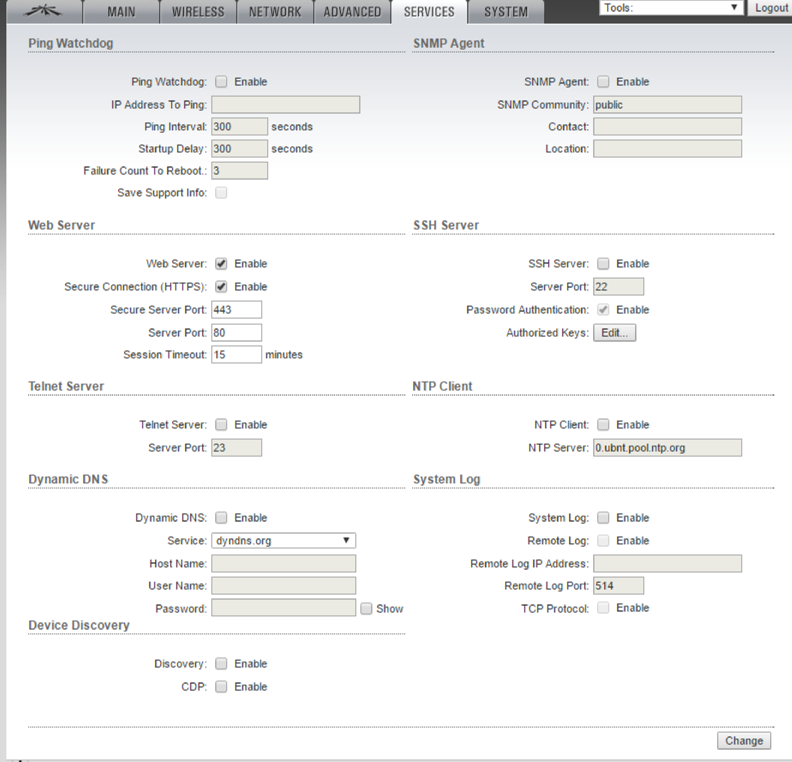Click the NTP Server field
The height and width of the screenshot is (762, 792).
click(667, 447)
